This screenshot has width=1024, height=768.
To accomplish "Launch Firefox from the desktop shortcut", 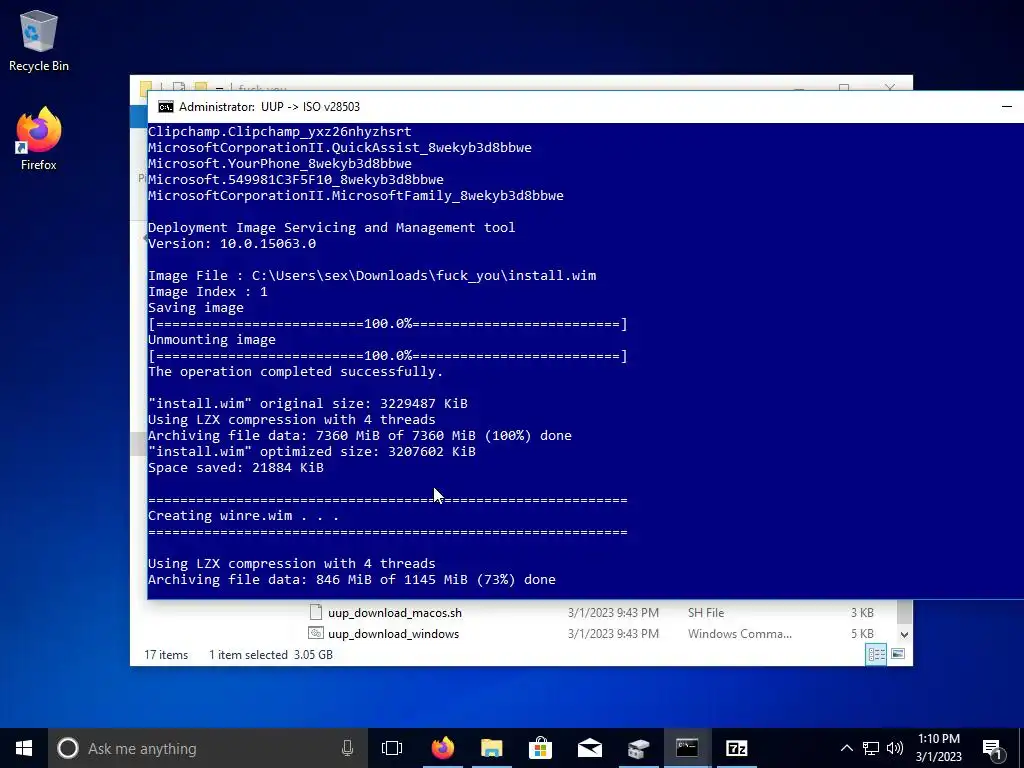I will click(39, 138).
